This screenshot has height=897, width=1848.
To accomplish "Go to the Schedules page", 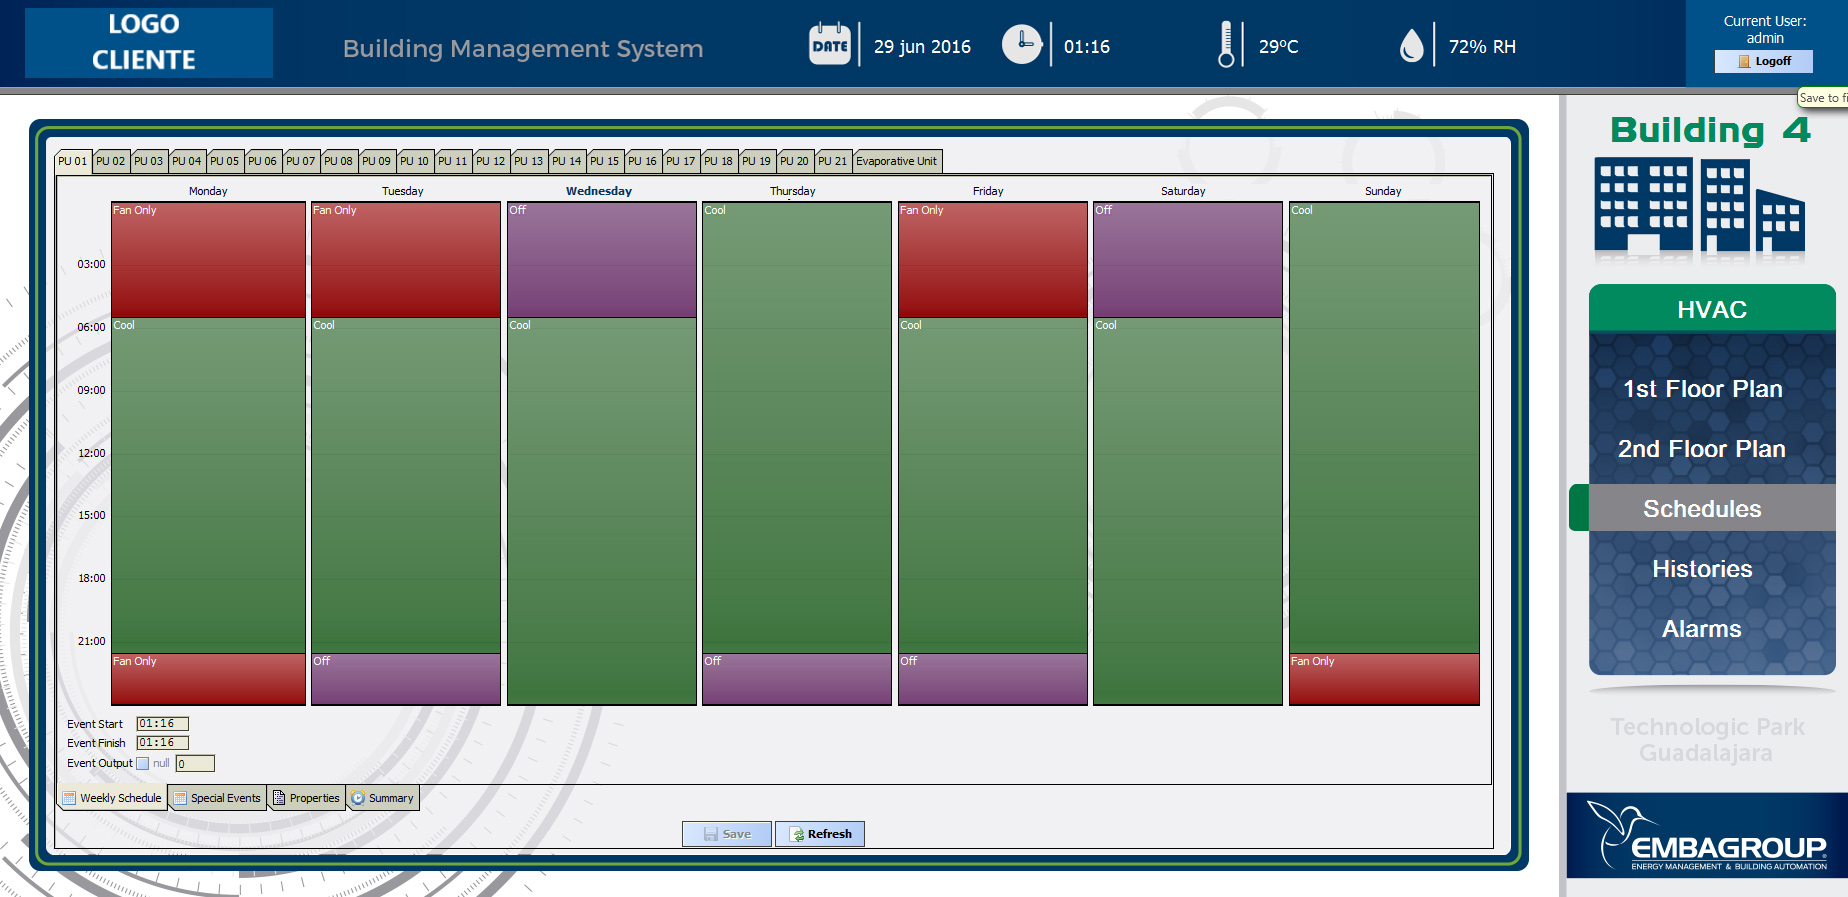I will tap(1702, 508).
